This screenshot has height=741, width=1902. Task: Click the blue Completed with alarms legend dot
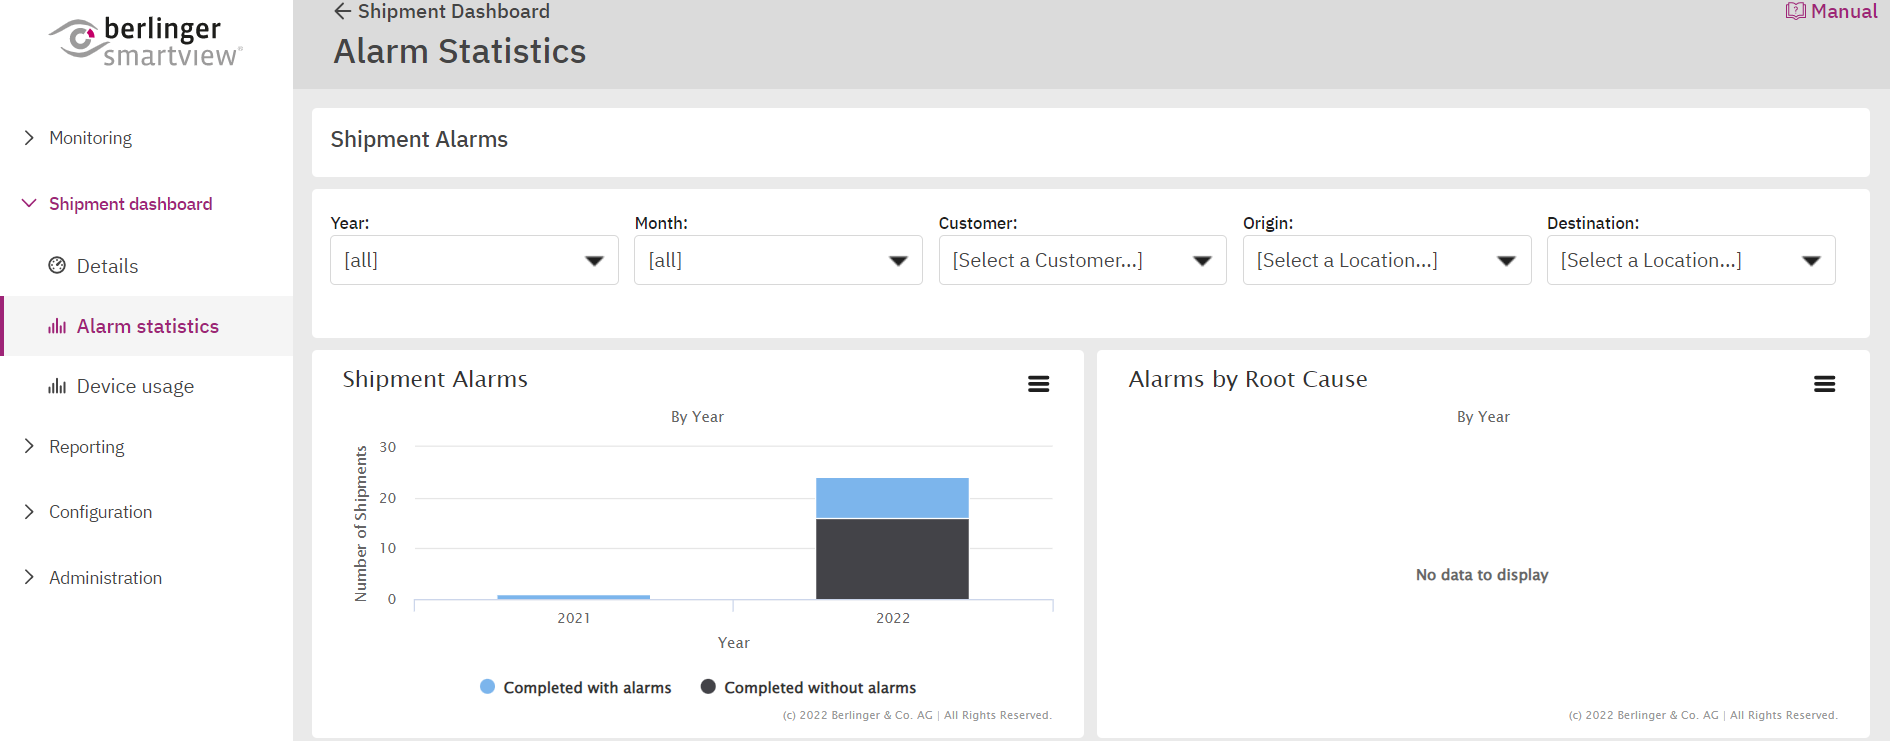487,687
